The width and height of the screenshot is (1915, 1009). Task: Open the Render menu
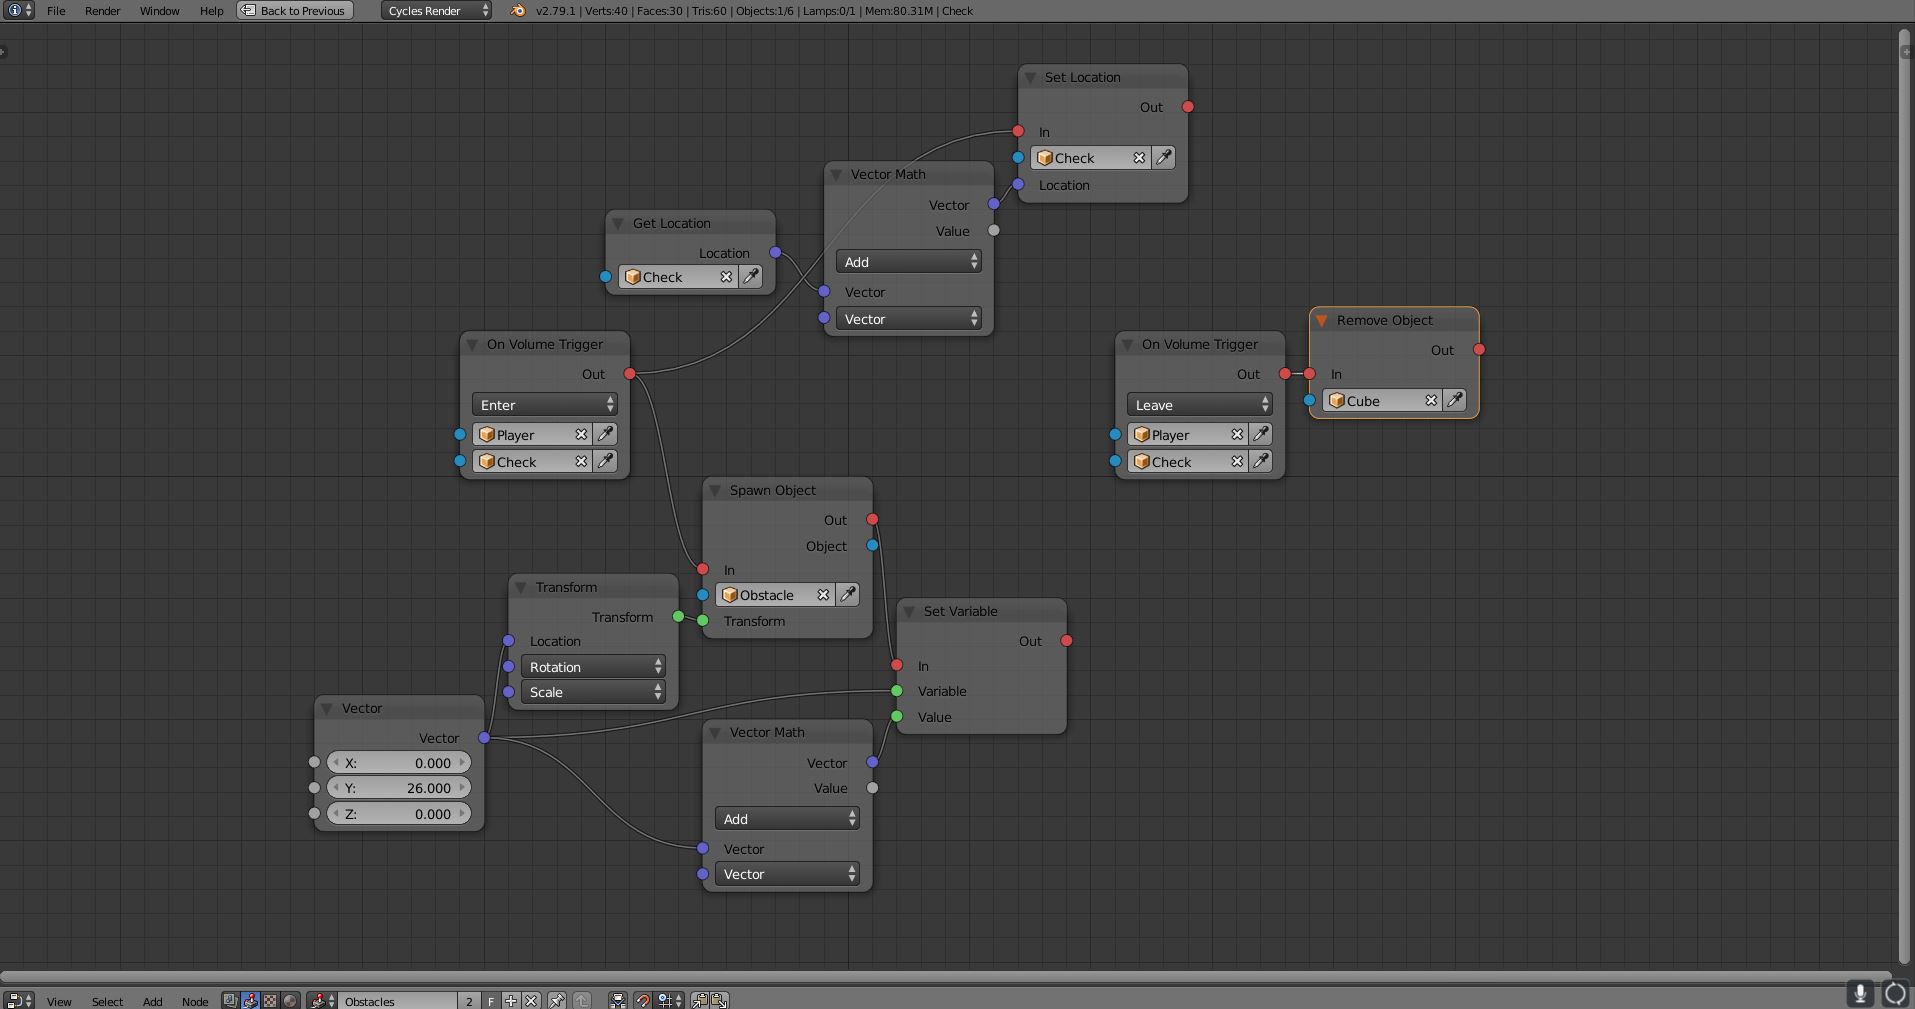tap(103, 11)
